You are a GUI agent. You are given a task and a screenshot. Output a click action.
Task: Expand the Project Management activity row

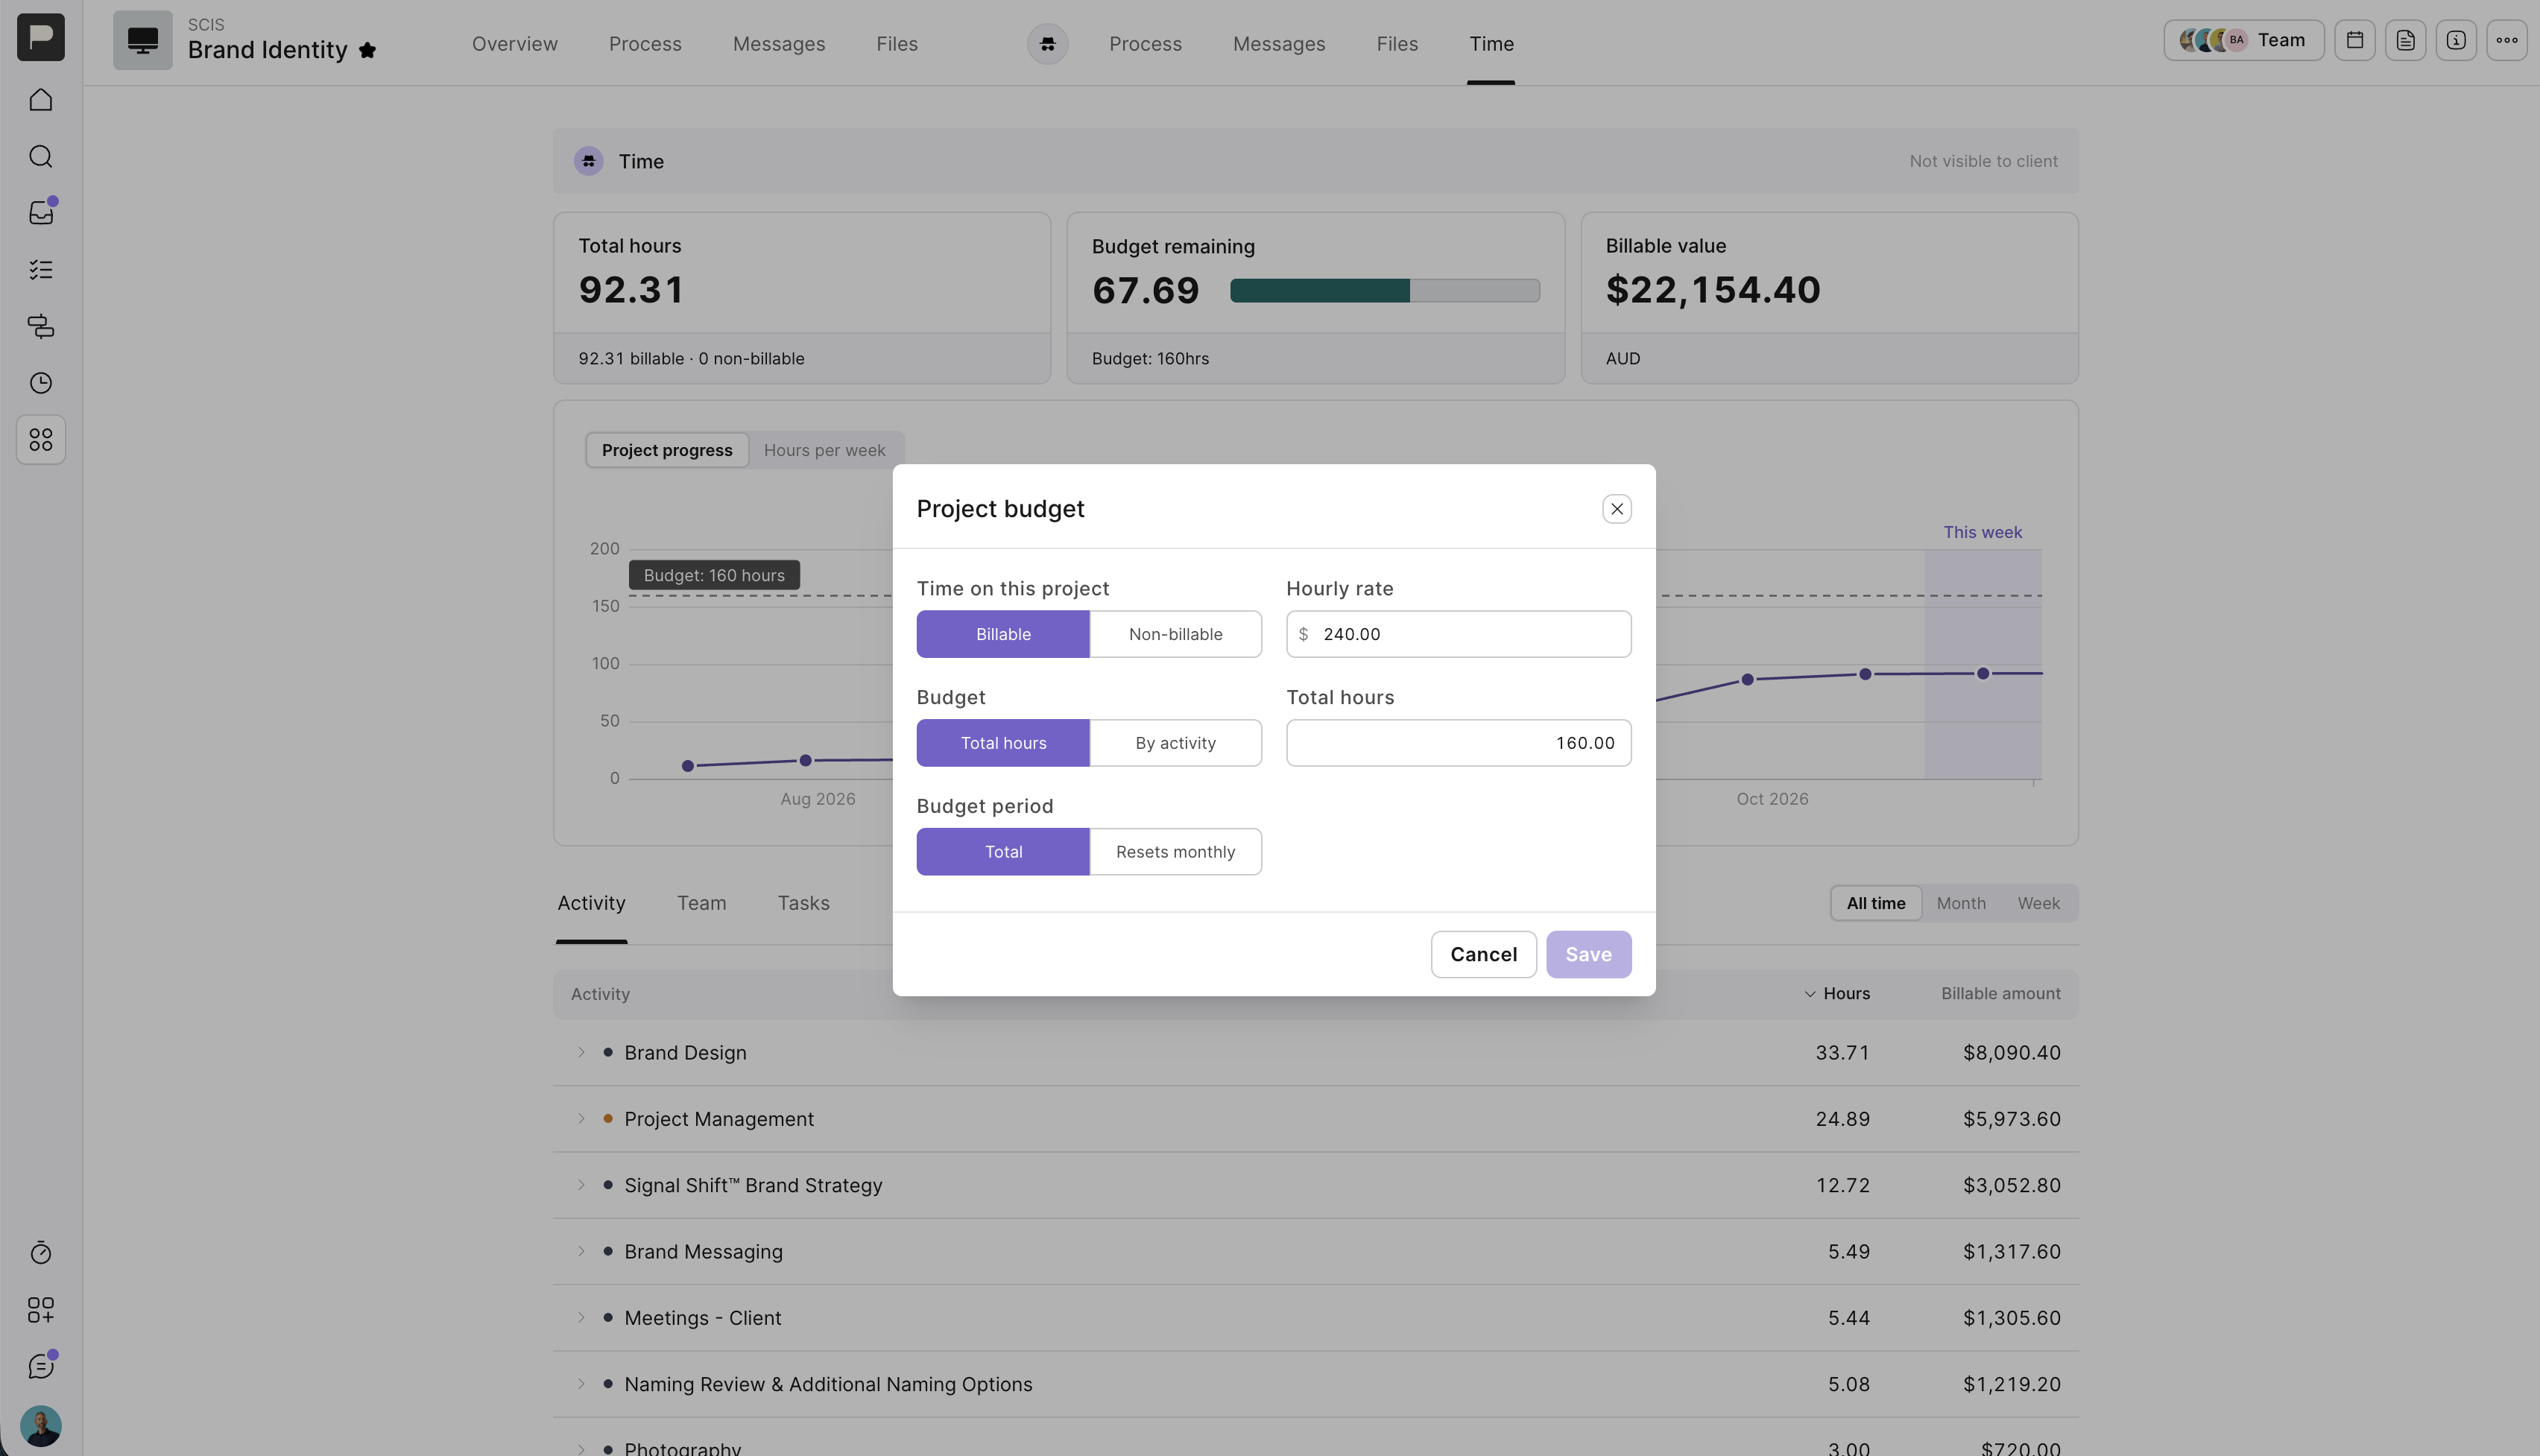coord(581,1119)
